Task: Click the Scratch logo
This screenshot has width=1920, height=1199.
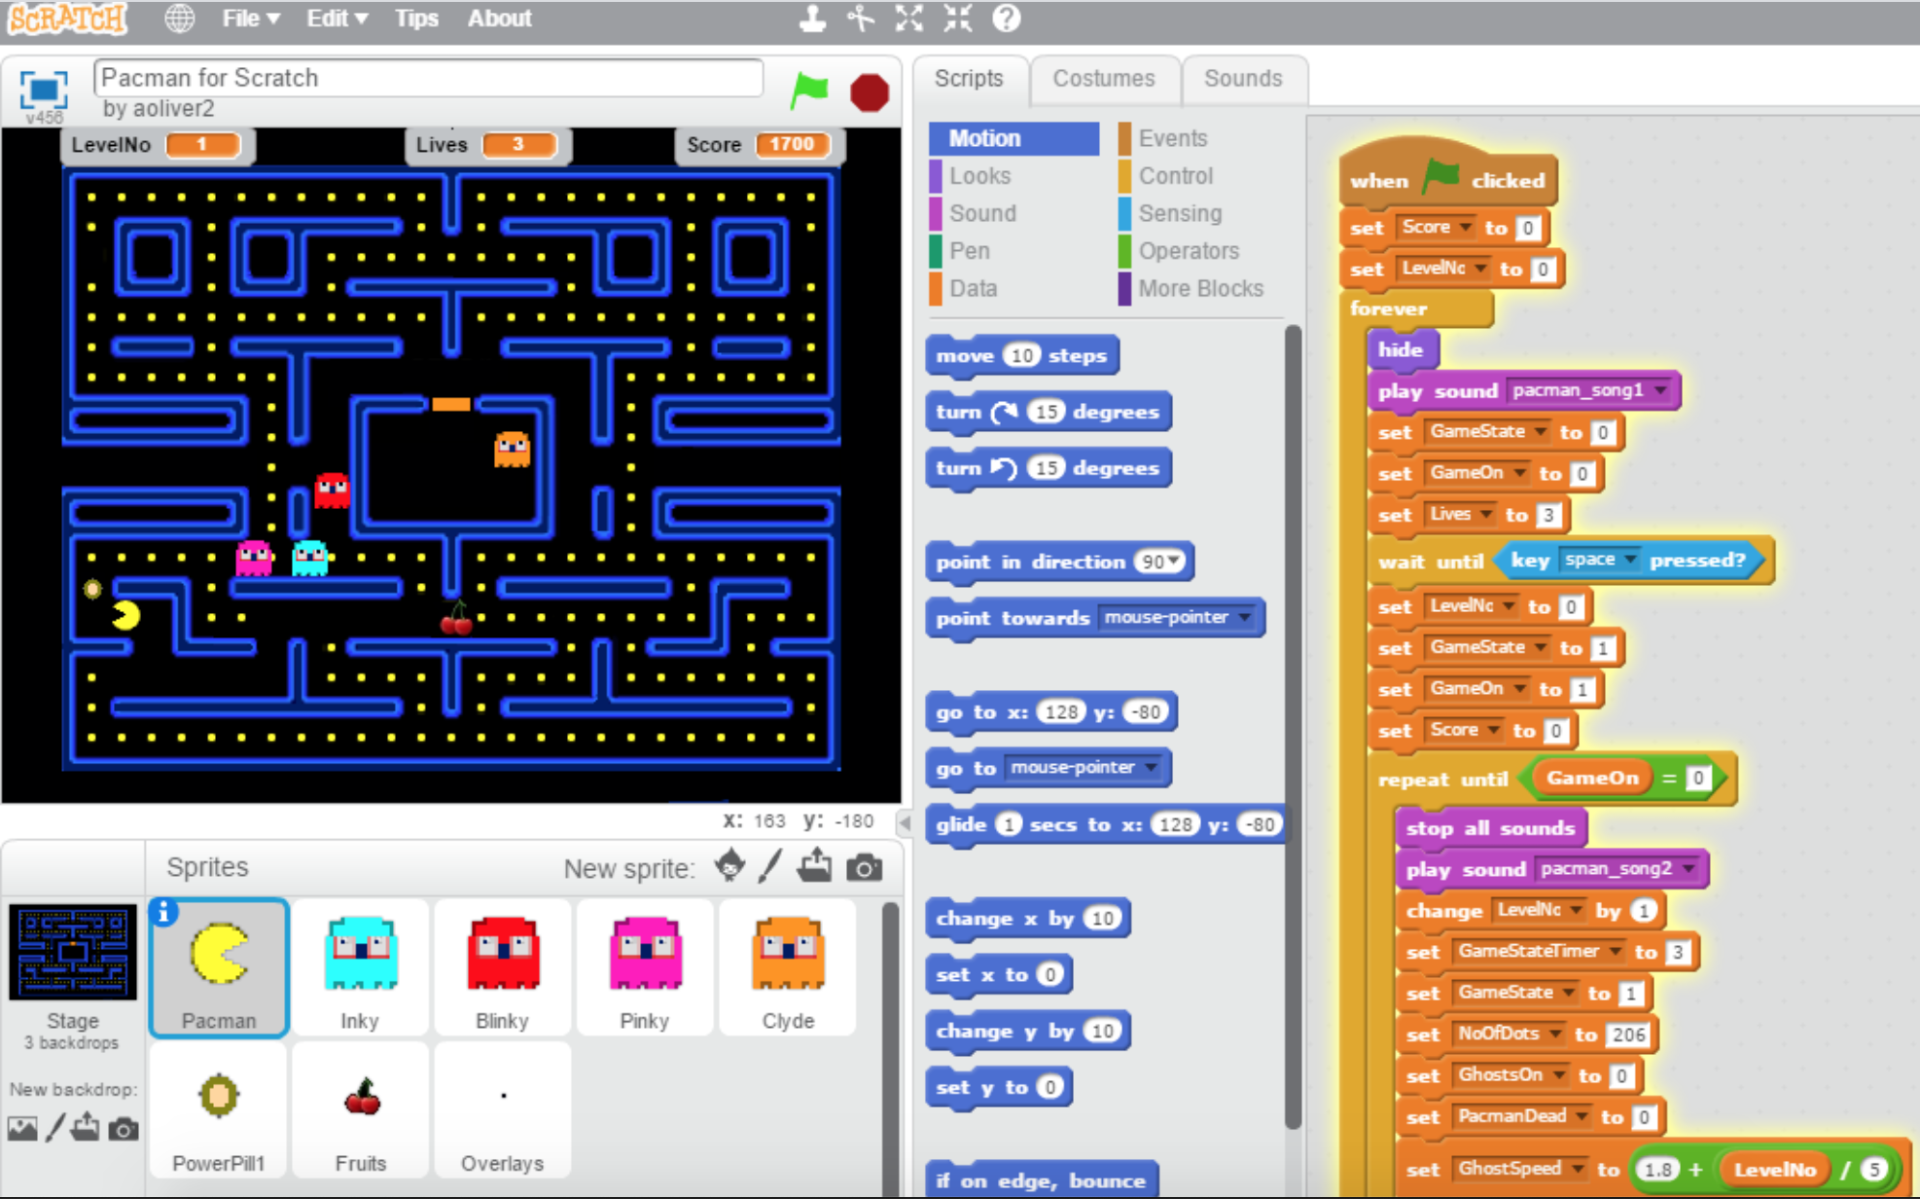Action: click(68, 18)
